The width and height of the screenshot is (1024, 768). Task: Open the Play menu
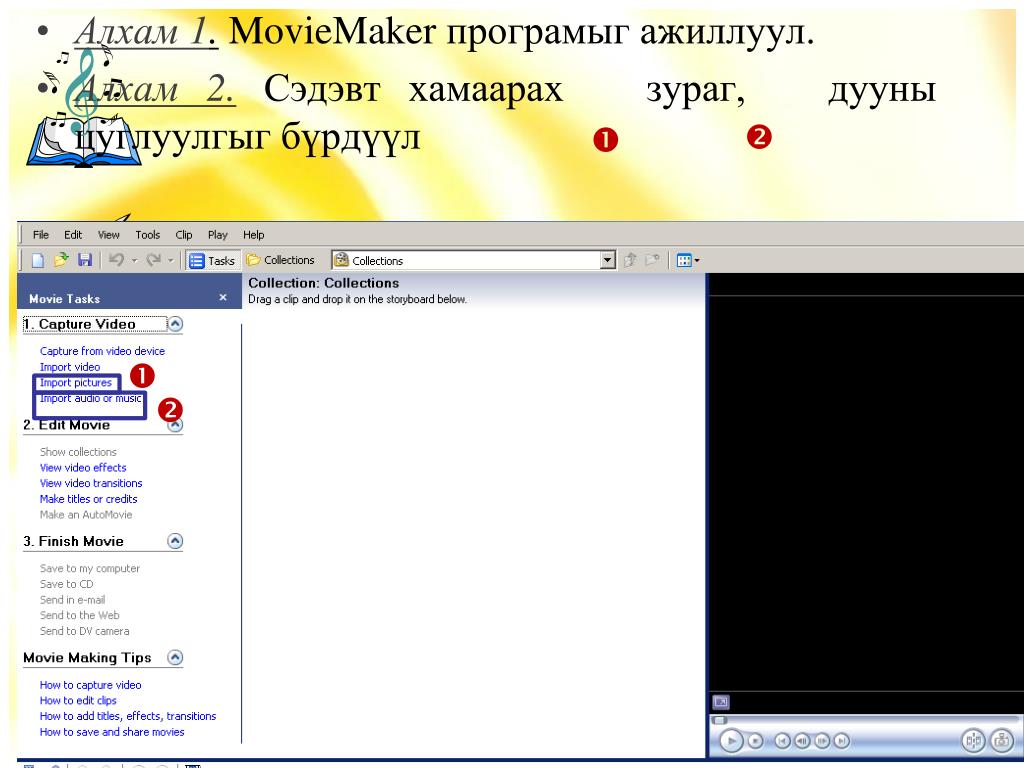217,234
